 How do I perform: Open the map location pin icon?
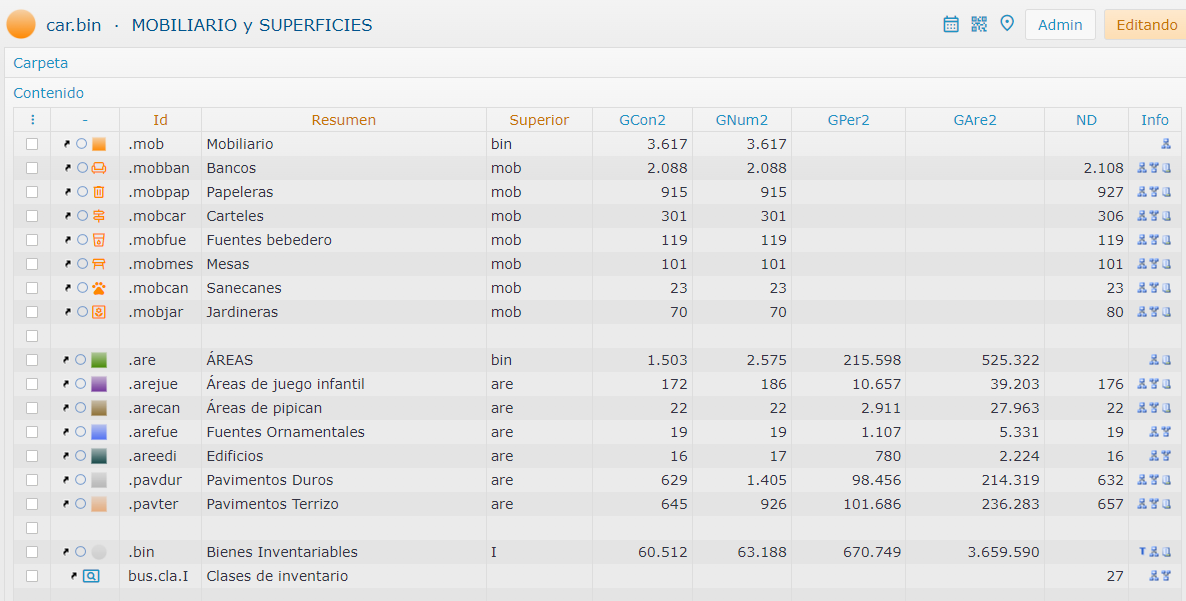pyautogui.click(x=1007, y=24)
